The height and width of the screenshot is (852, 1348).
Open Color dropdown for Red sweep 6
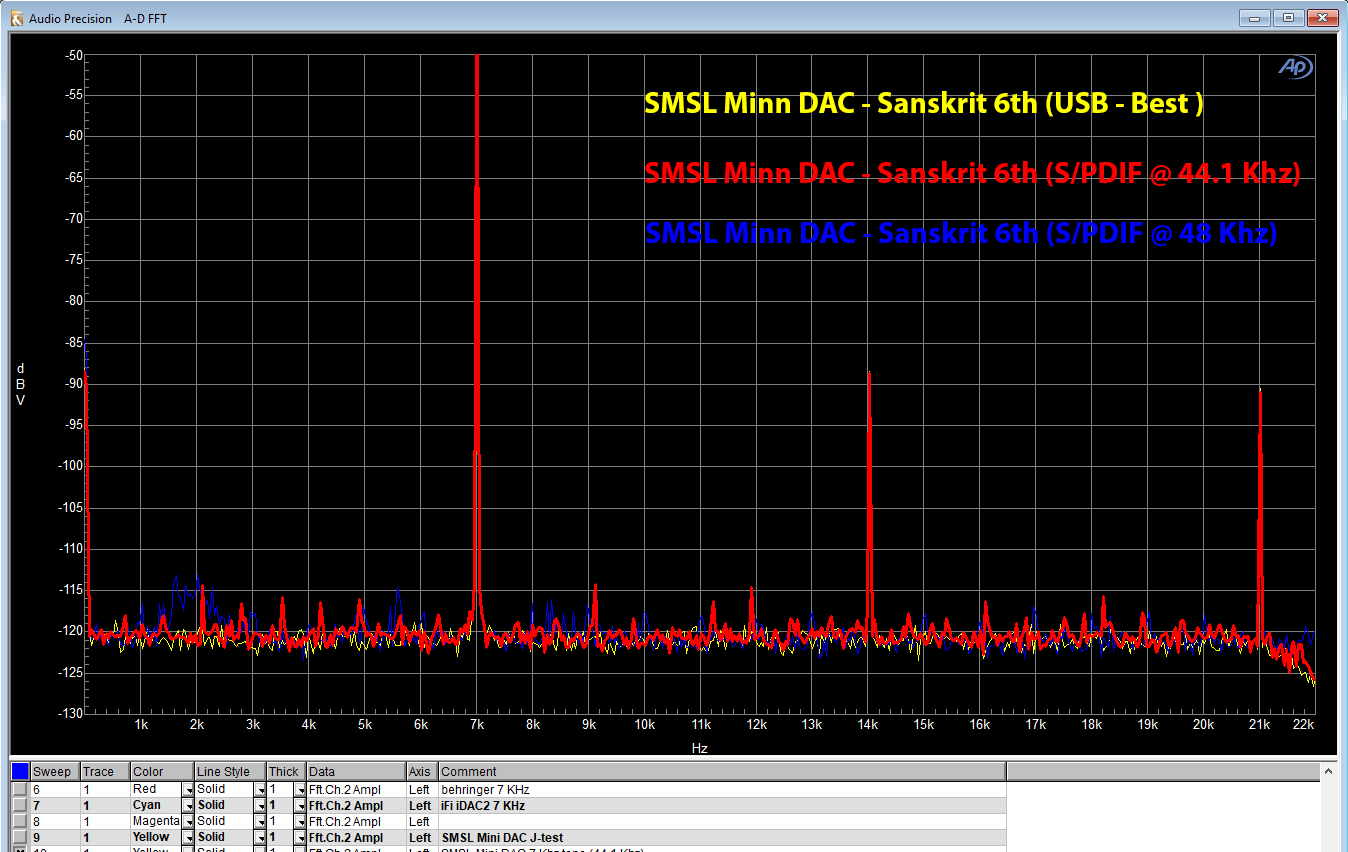click(x=187, y=790)
